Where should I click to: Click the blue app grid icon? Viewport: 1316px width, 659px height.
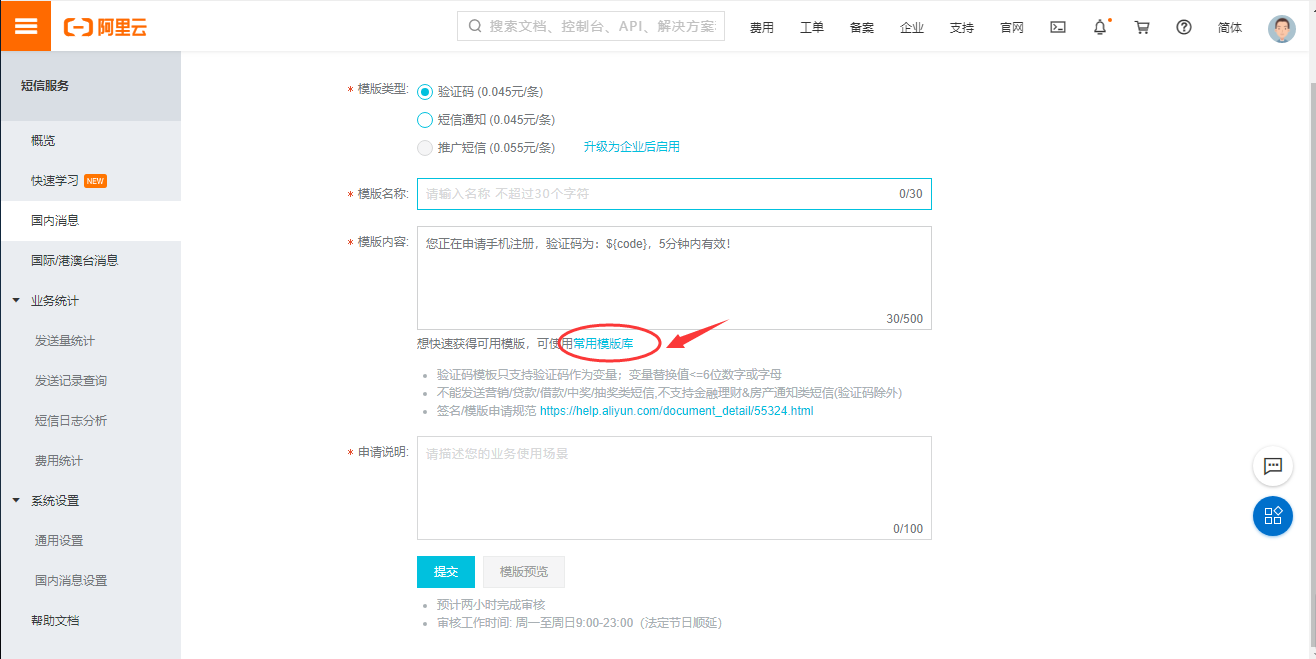pos(1272,516)
